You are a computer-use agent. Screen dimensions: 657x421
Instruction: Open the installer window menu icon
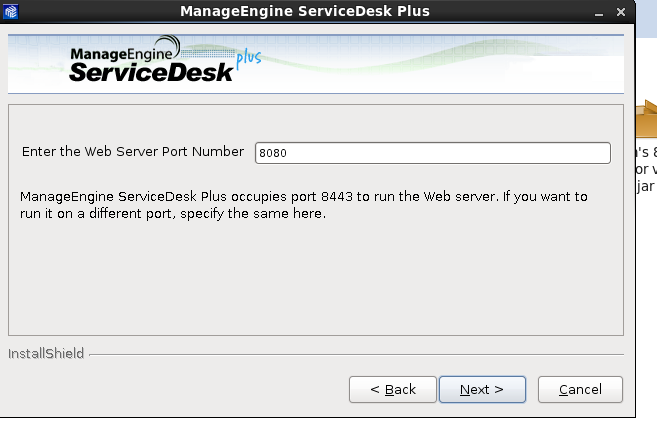click(x=10, y=11)
